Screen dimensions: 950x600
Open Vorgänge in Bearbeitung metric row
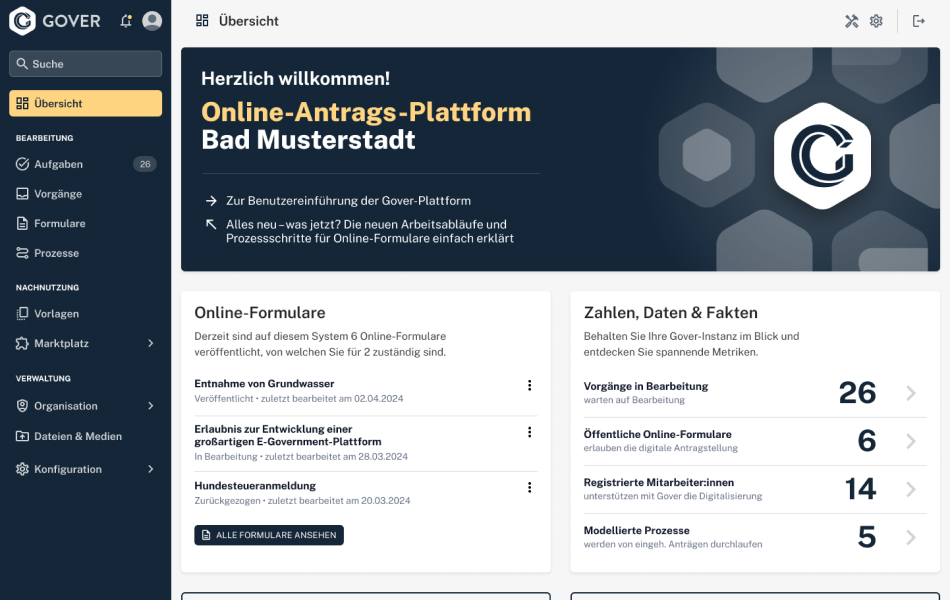tap(750, 393)
